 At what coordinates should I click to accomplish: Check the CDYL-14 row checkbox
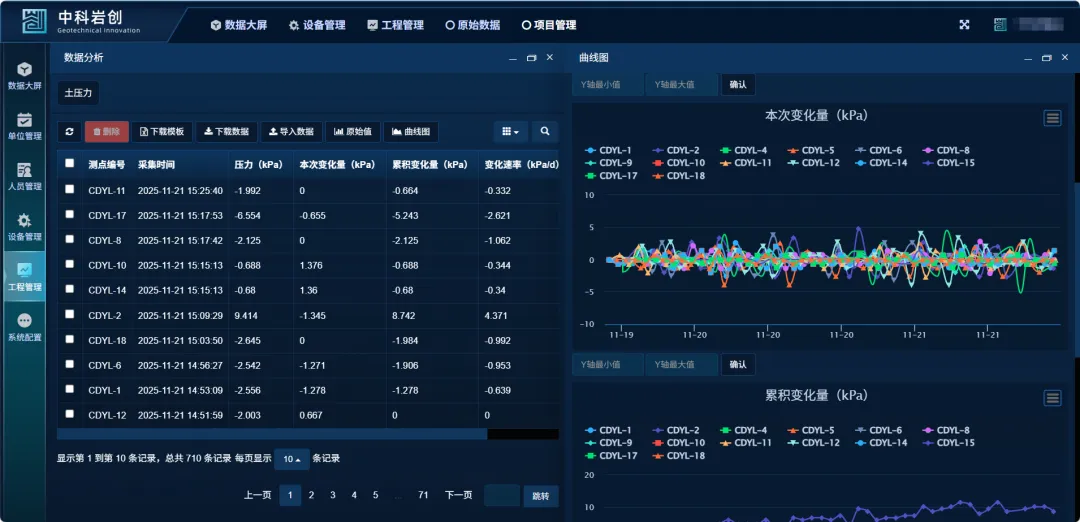click(x=69, y=289)
